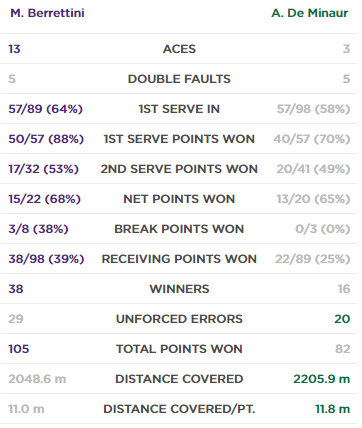The width and height of the screenshot is (362, 428).
Task: Click the DOUBLE FAULTS row label
Action: coord(179,79)
